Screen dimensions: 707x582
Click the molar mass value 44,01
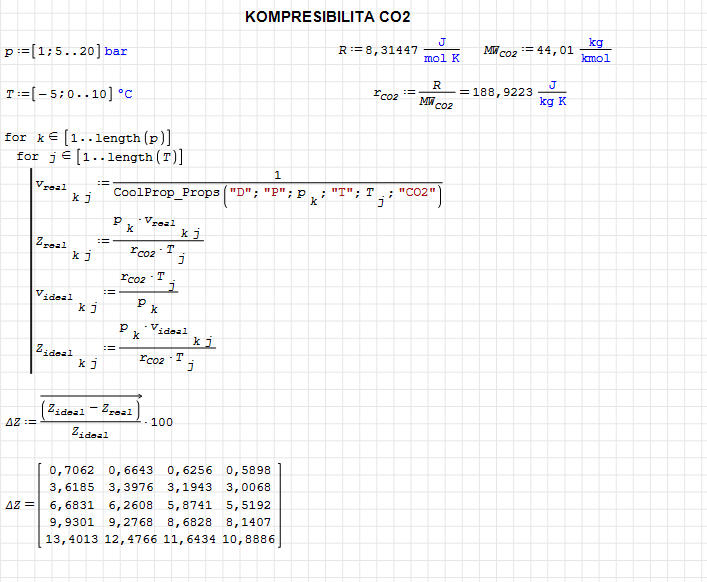pos(558,50)
